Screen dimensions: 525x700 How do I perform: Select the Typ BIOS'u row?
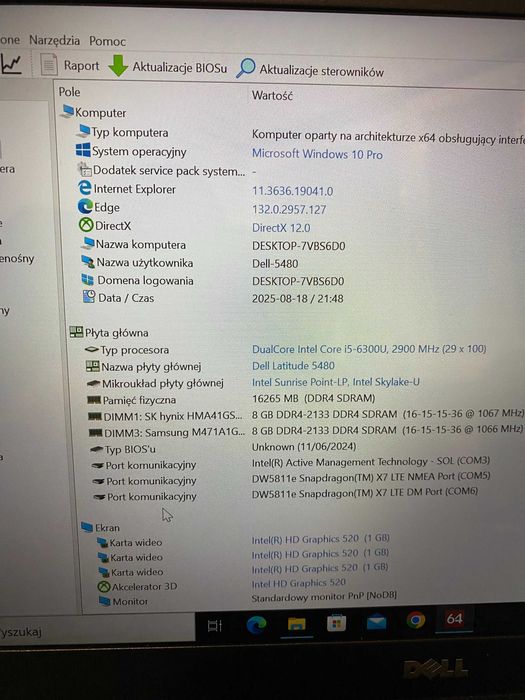point(129,449)
